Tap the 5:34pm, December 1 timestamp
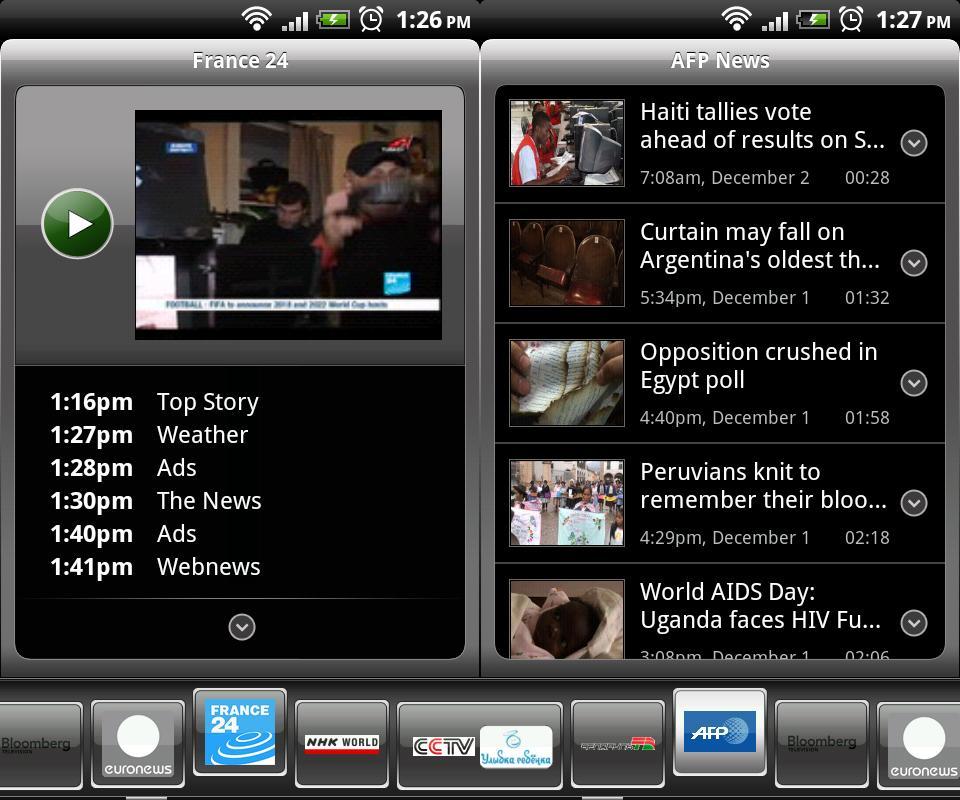The height and width of the screenshot is (800, 960). (x=725, y=298)
